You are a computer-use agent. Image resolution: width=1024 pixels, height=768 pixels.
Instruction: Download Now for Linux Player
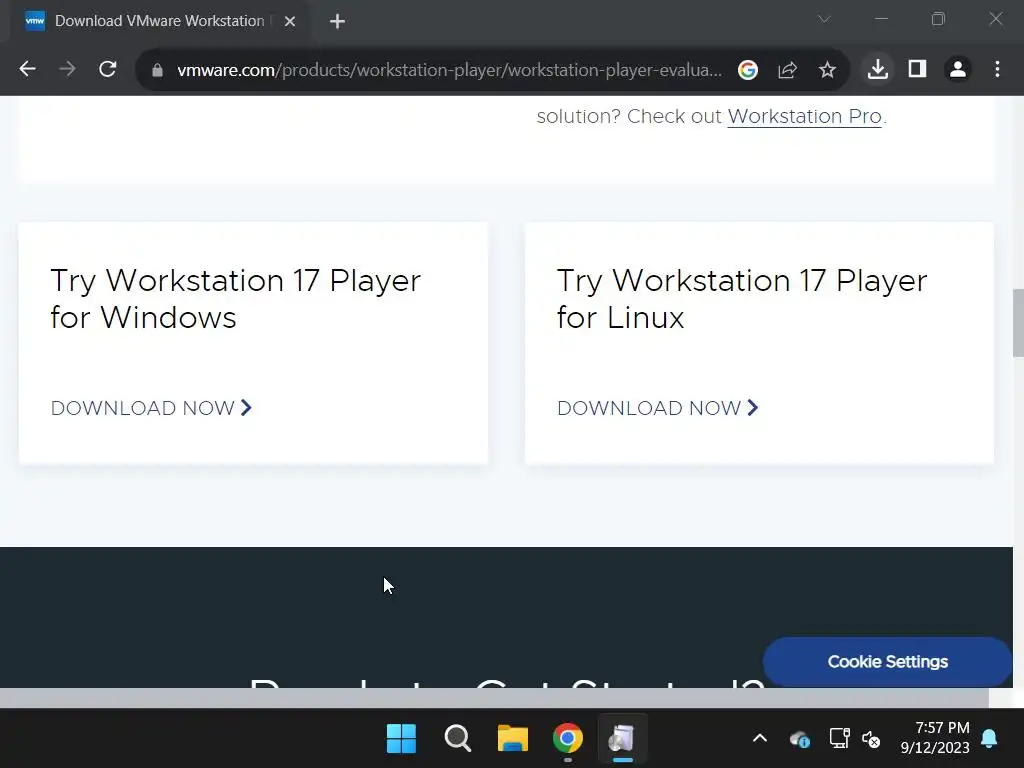click(658, 408)
